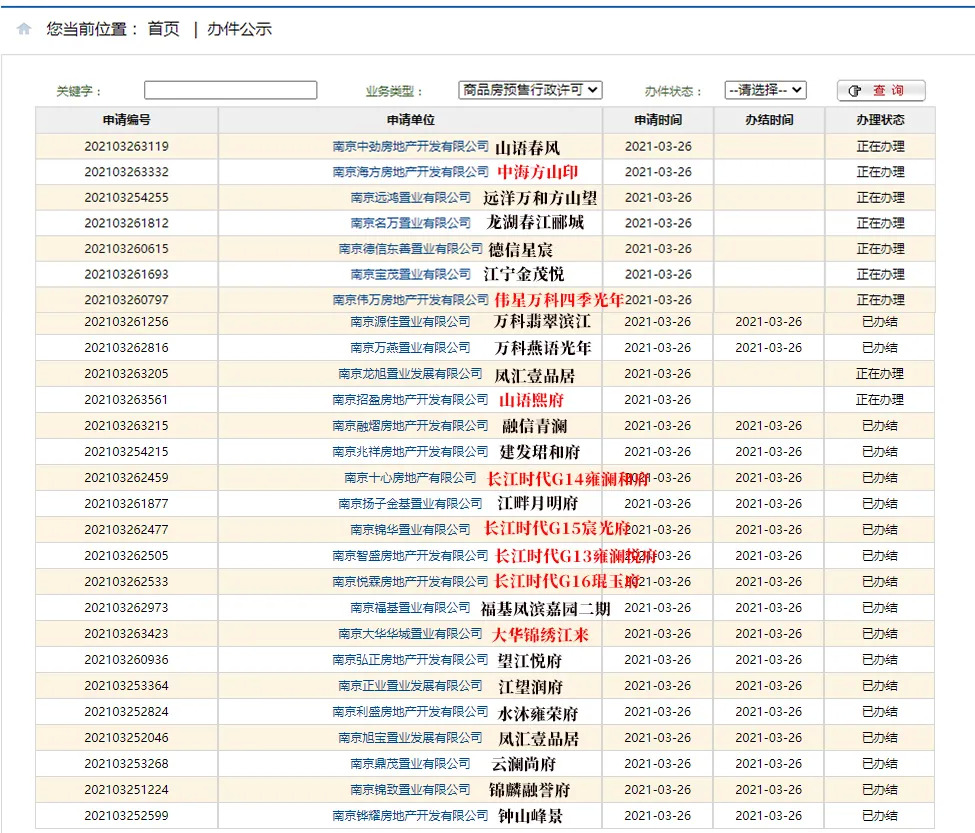Image resolution: width=975 pixels, height=833 pixels.
Task: Click the 关键字 search input field
Action: (230, 90)
